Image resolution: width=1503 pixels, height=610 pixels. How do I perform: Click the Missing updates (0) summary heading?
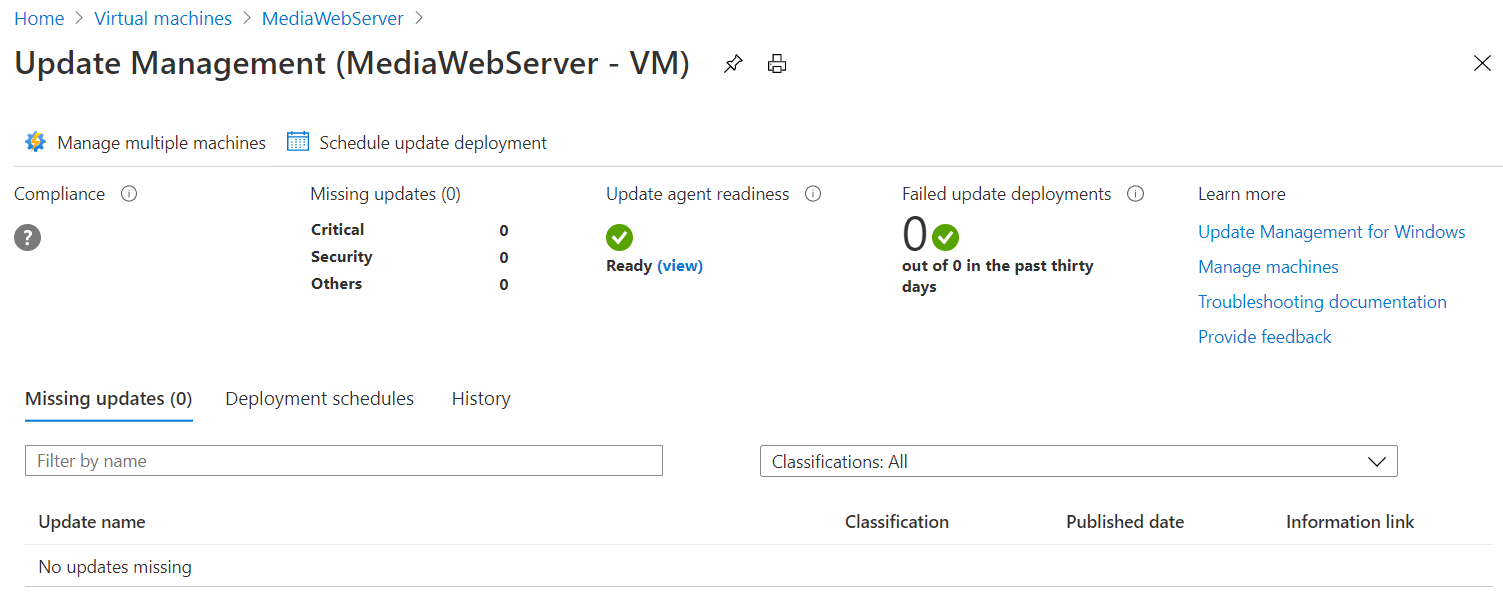coord(386,194)
